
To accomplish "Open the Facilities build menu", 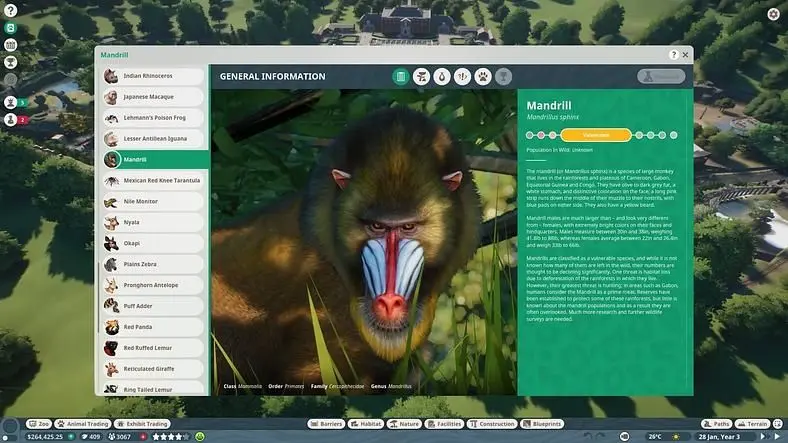I will 444,424.
